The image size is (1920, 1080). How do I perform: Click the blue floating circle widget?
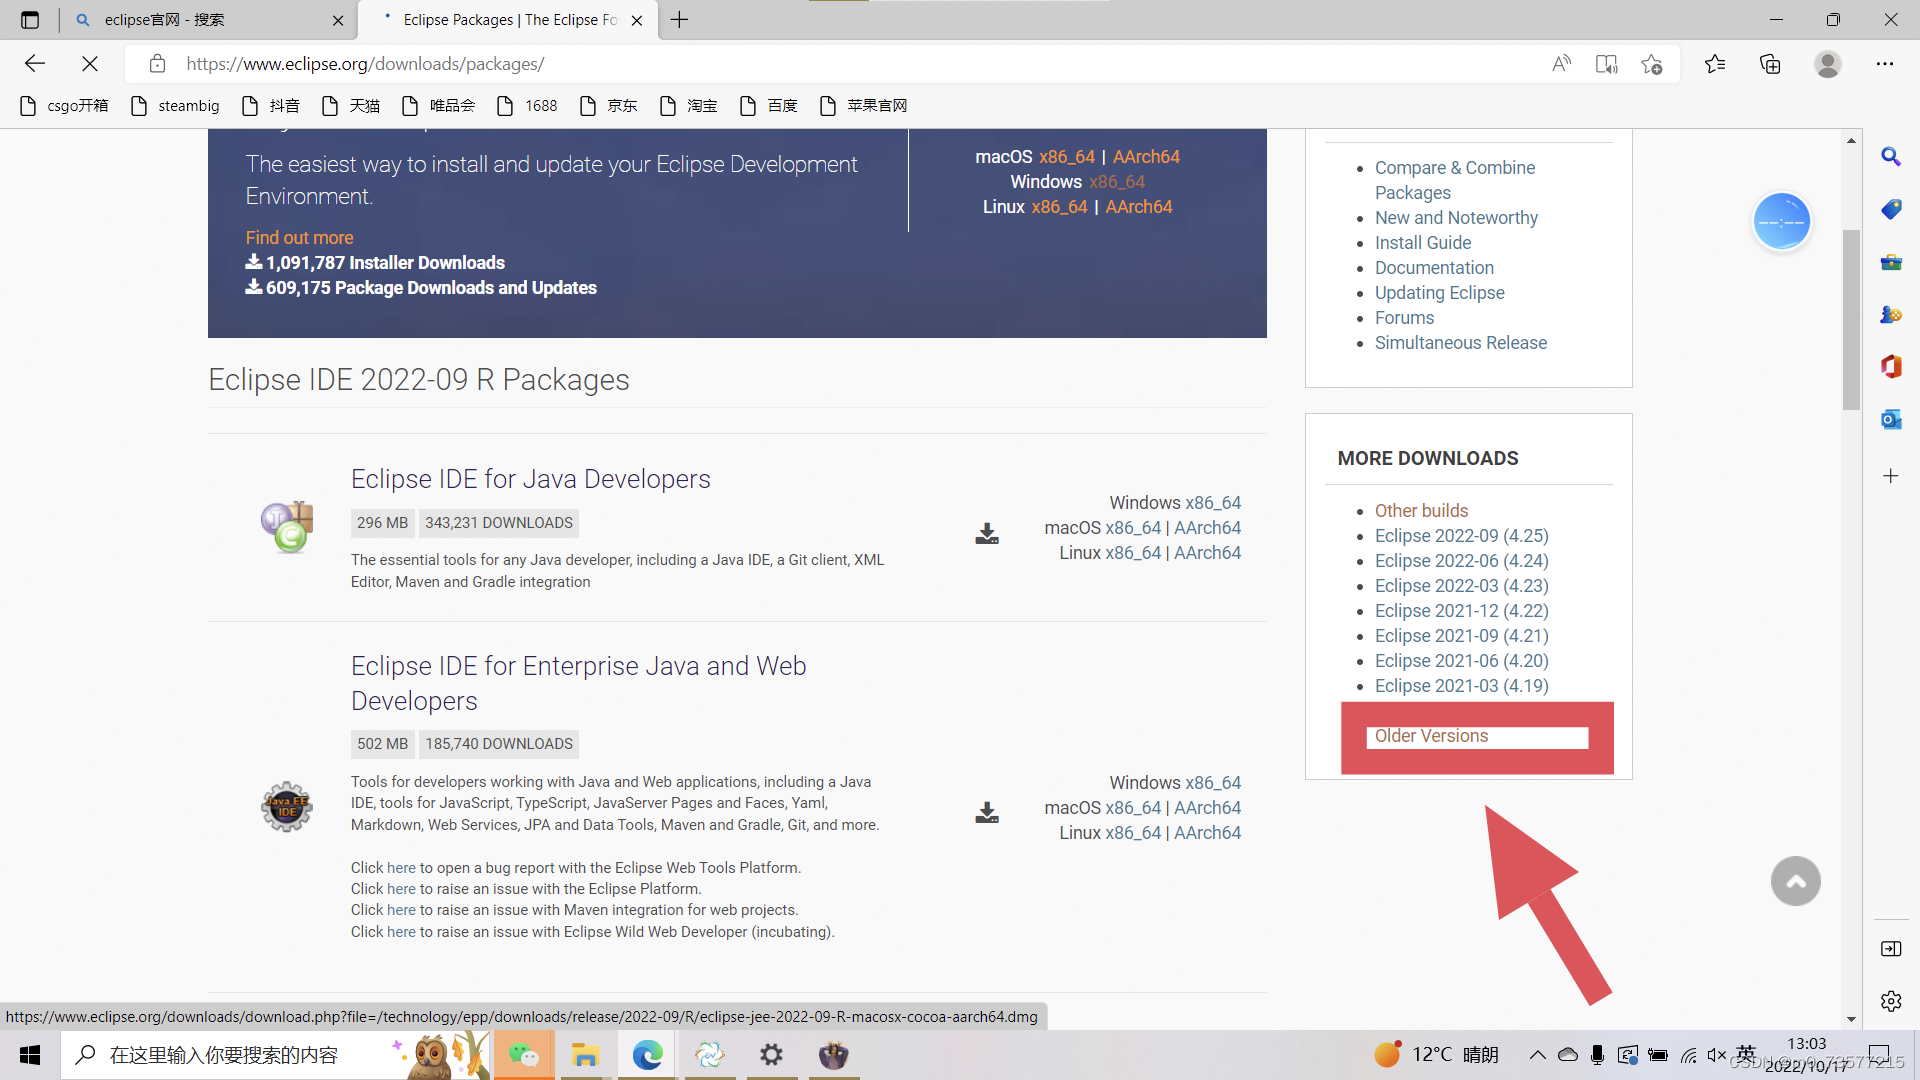pyautogui.click(x=1782, y=221)
